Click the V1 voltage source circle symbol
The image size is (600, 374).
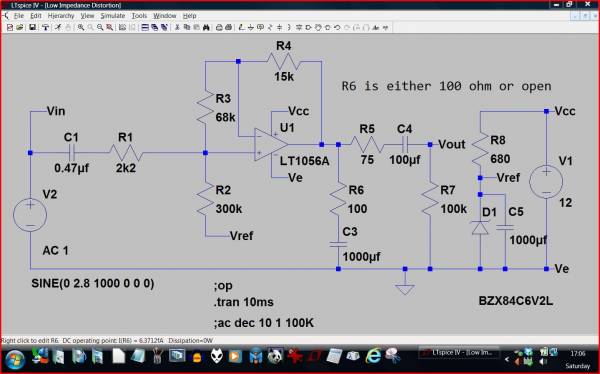pos(546,181)
